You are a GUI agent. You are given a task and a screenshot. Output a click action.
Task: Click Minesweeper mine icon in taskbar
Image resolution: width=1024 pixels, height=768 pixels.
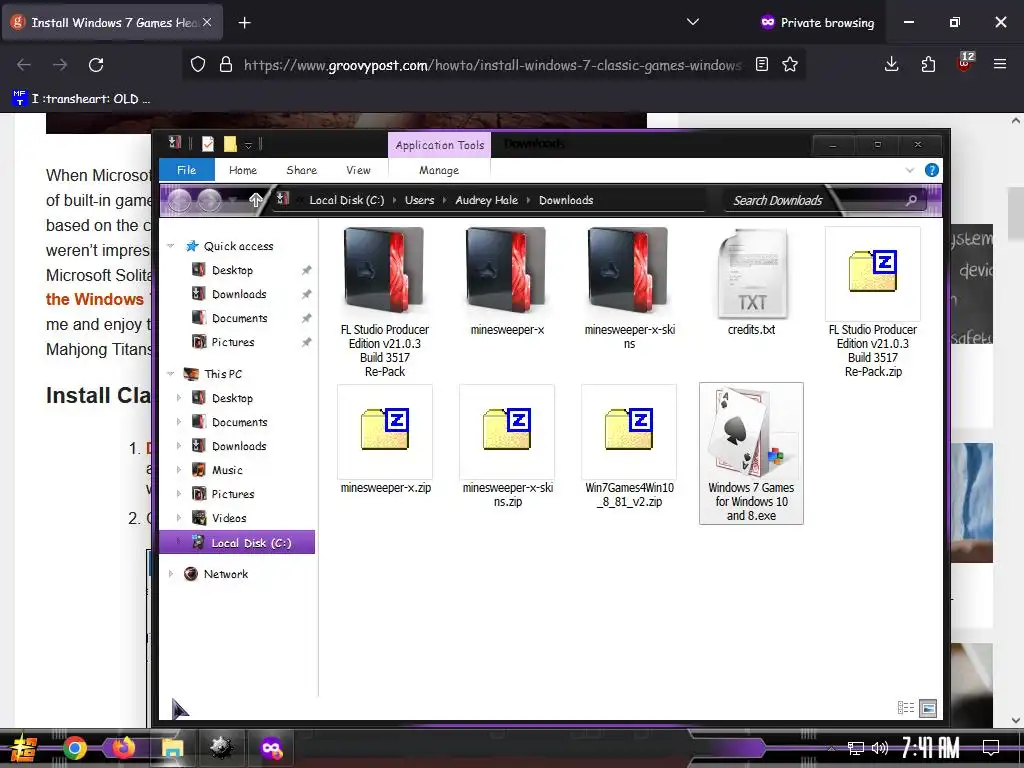pos(221,748)
